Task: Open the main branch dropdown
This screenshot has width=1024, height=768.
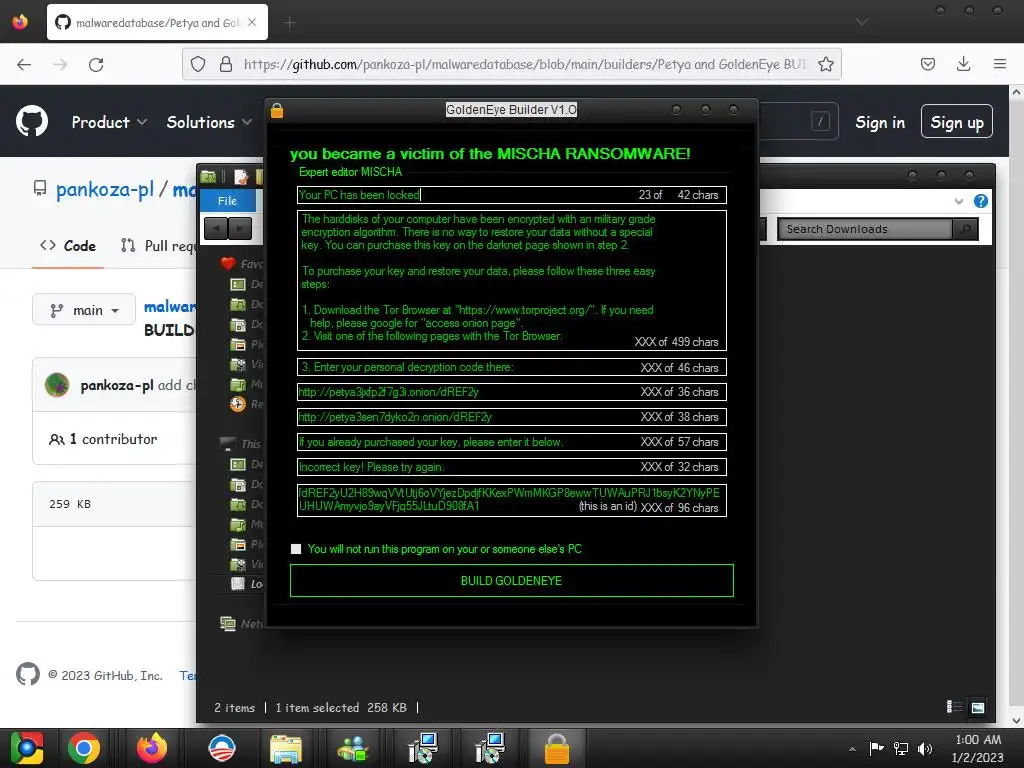Action: 84,310
